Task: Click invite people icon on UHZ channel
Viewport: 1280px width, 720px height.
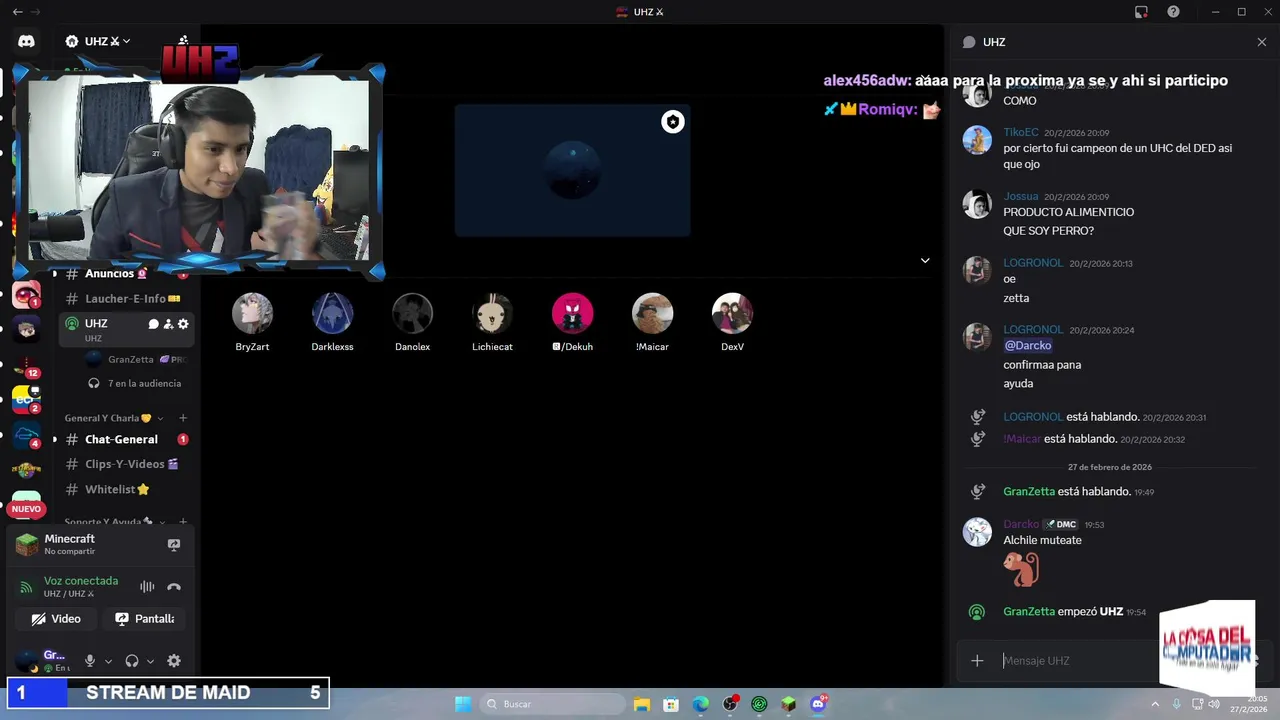Action: pyautogui.click(x=168, y=324)
